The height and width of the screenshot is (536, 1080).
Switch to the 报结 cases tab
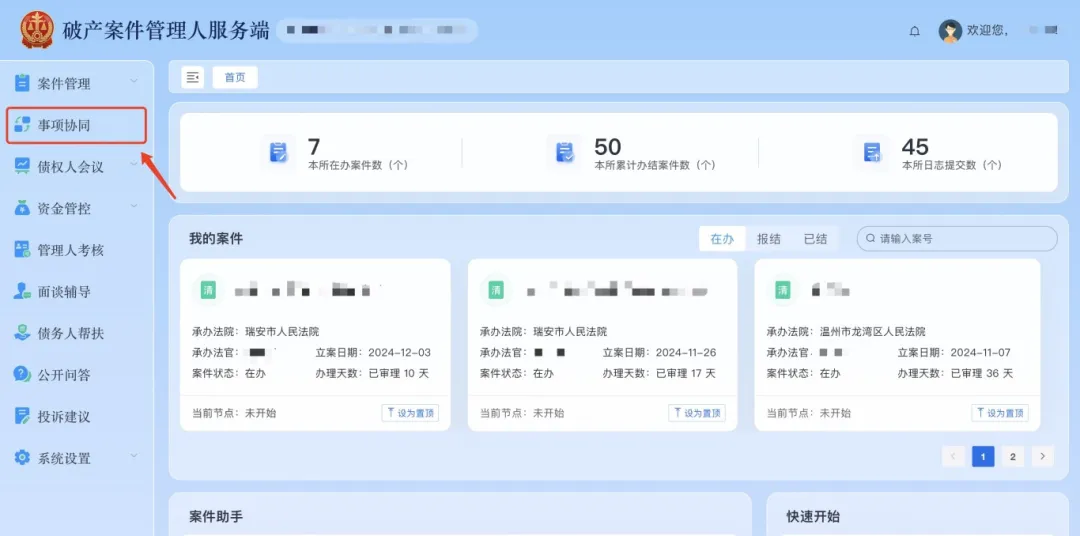[769, 239]
